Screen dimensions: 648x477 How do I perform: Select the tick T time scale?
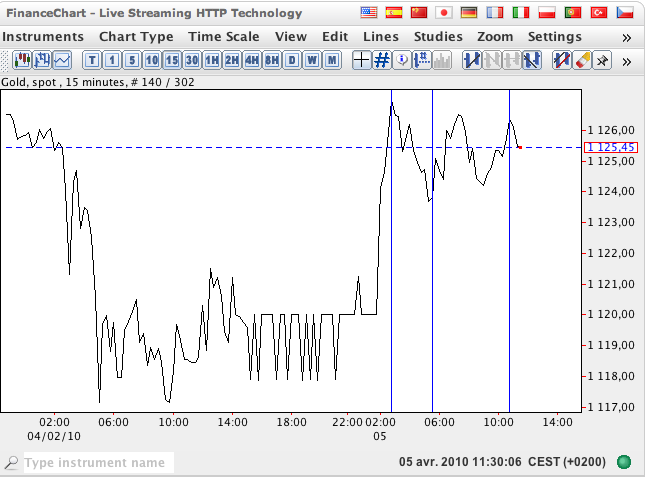pyautogui.click(x=92, y=60)
